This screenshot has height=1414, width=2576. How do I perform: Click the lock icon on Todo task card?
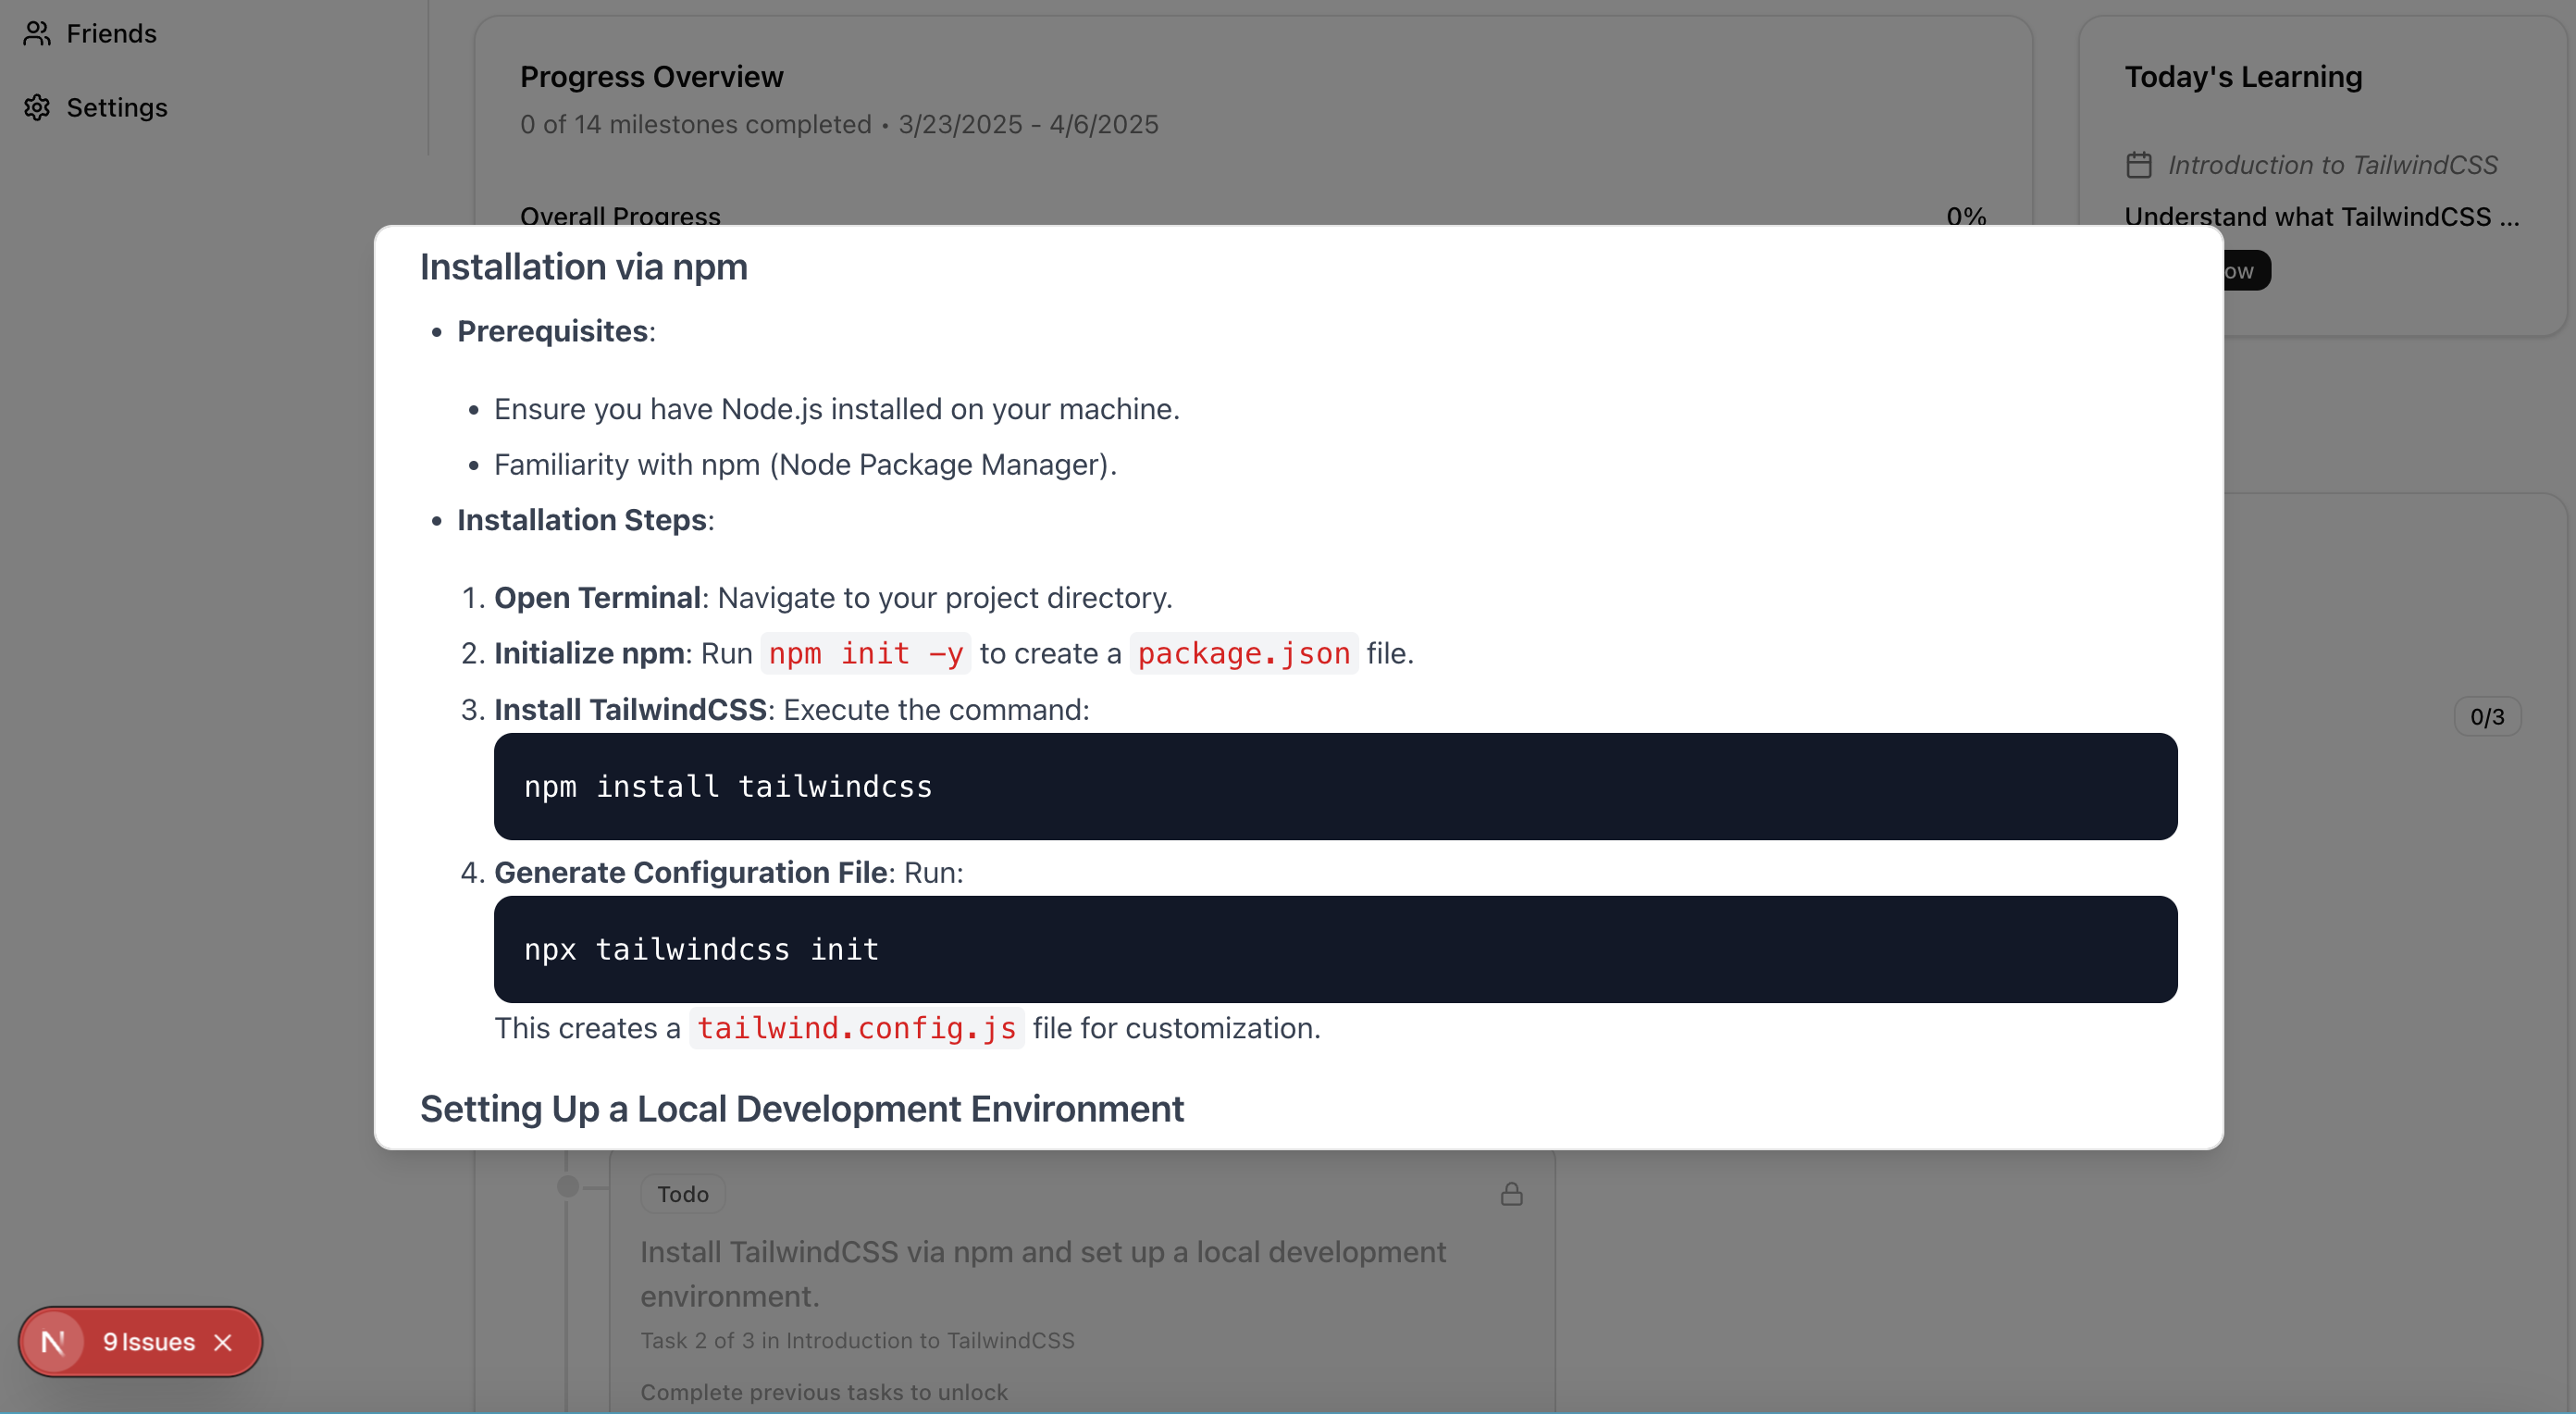[1511, 1194]
